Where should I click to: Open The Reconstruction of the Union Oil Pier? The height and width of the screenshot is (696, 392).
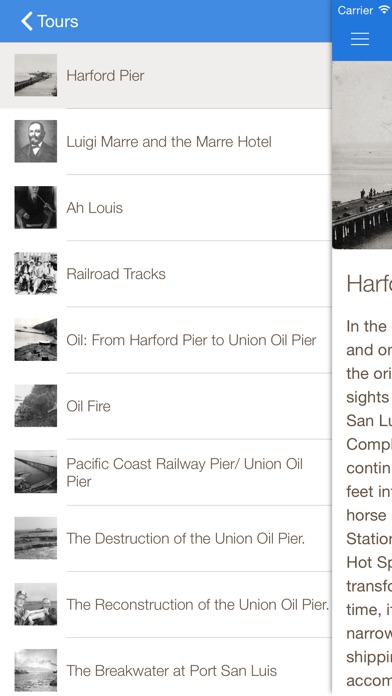click(x=166, y=605)
